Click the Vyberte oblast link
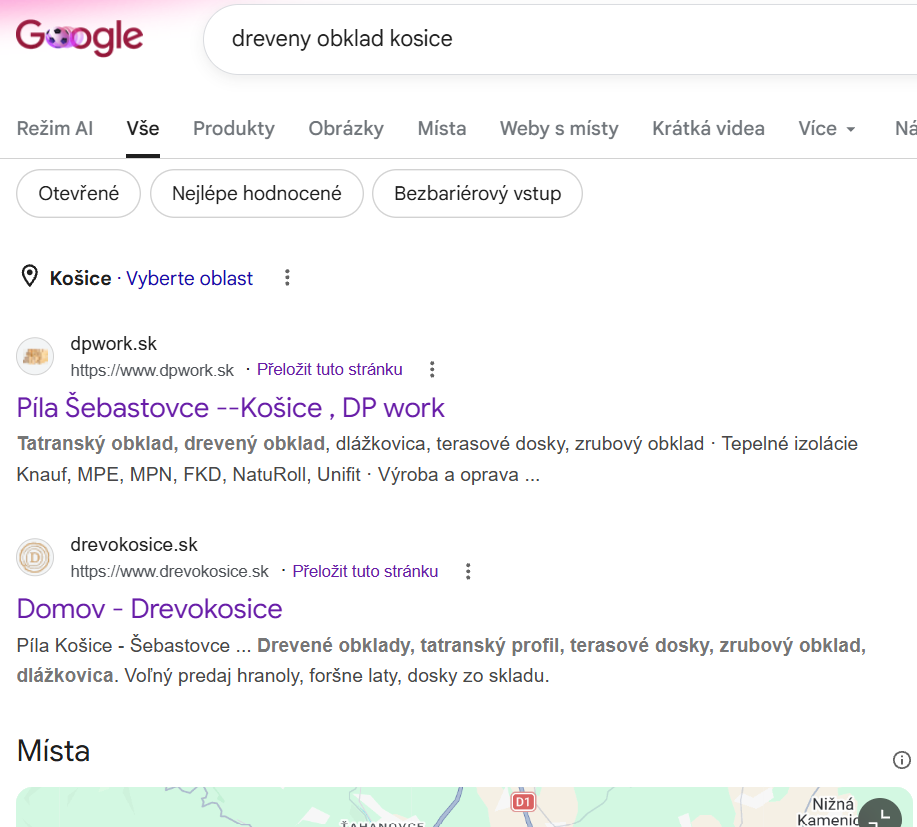Viewport: 917px width, 827px height. tap(189, 278)
